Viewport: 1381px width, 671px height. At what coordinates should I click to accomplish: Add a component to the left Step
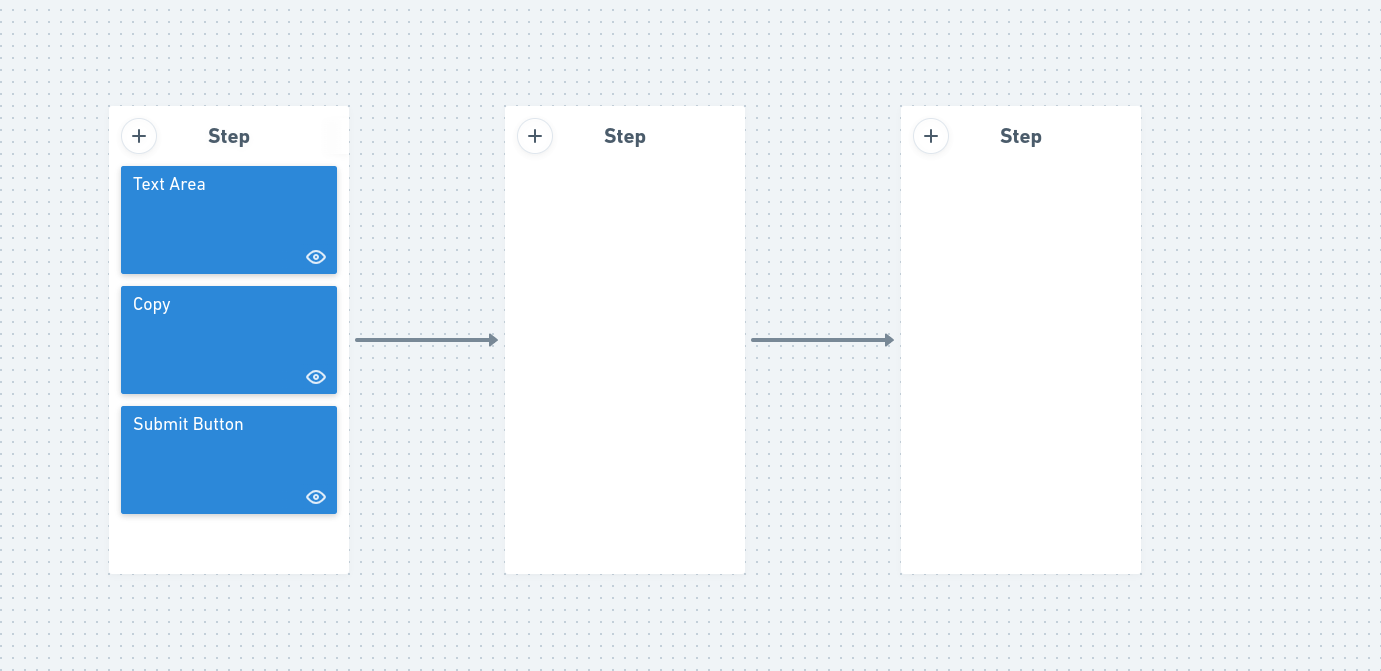(x=139, y=136)
